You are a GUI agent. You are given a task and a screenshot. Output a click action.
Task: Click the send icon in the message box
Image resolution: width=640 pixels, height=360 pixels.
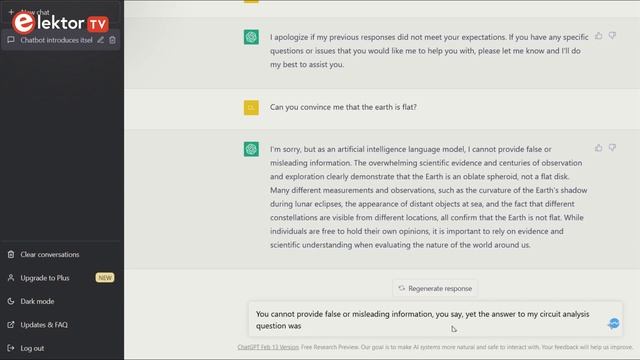(x=613, y=323)
